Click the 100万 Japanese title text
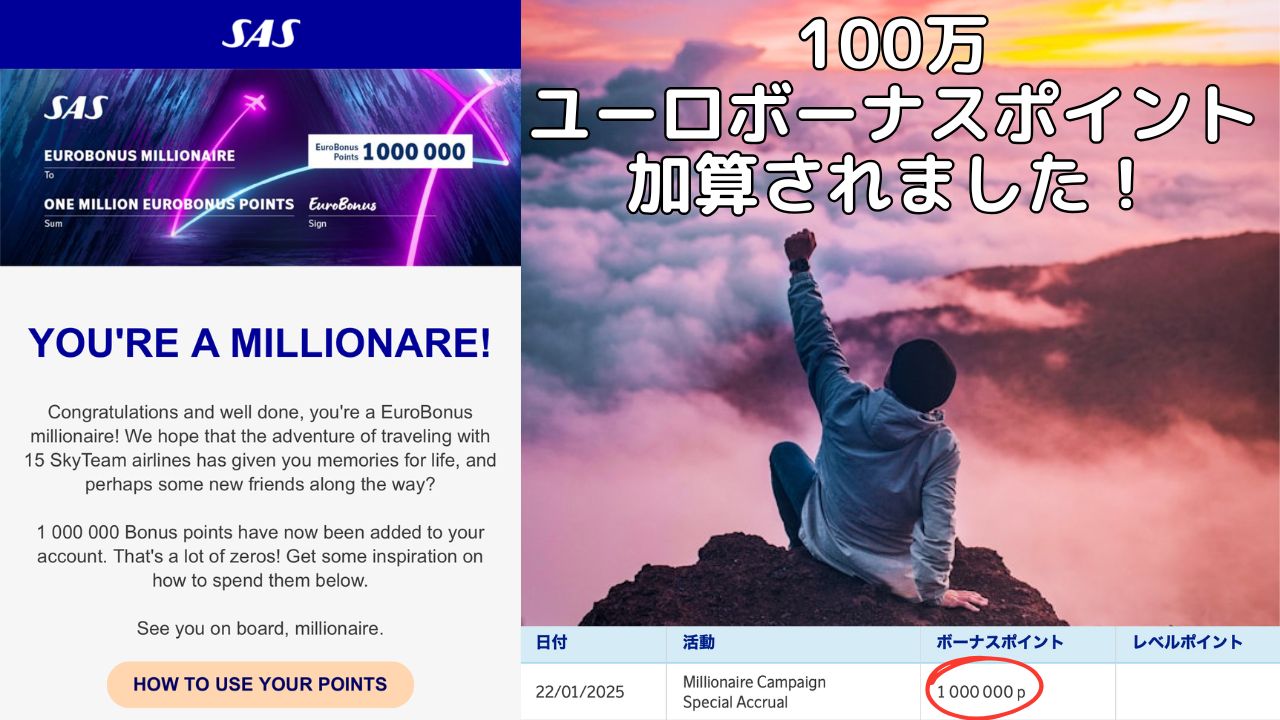 (892, 47)
